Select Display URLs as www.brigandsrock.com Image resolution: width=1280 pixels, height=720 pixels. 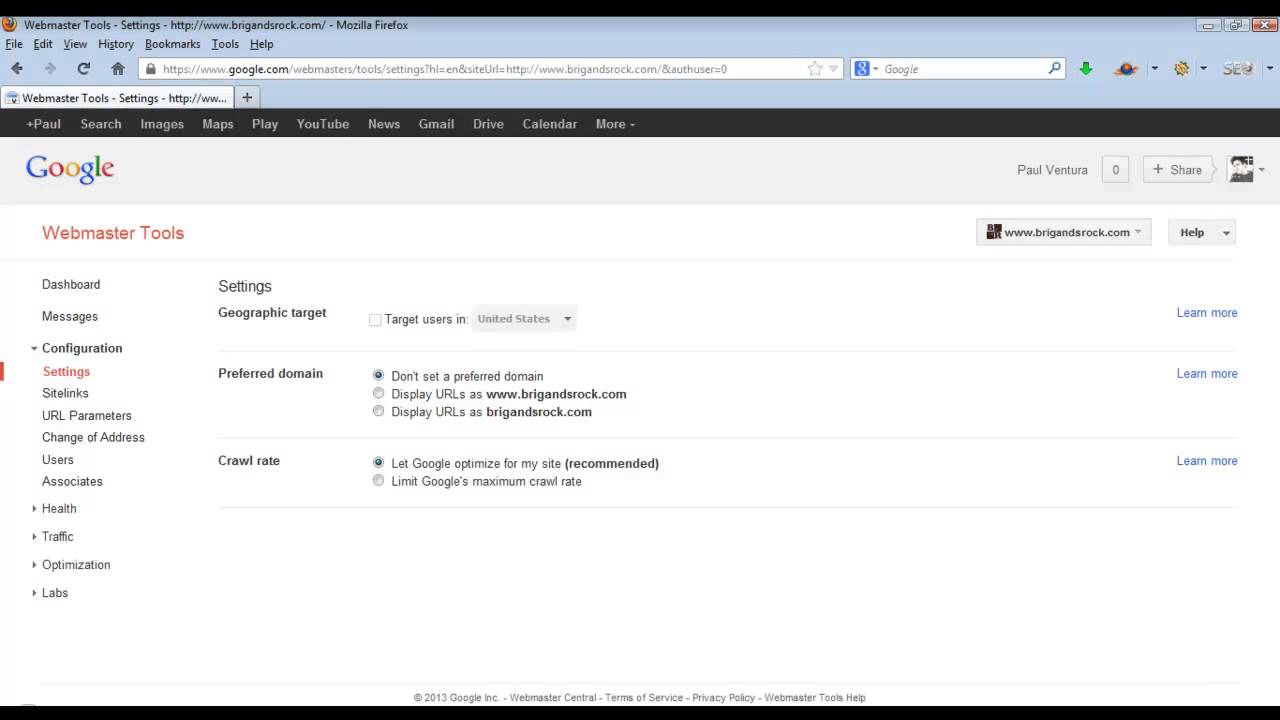(378, 394)
